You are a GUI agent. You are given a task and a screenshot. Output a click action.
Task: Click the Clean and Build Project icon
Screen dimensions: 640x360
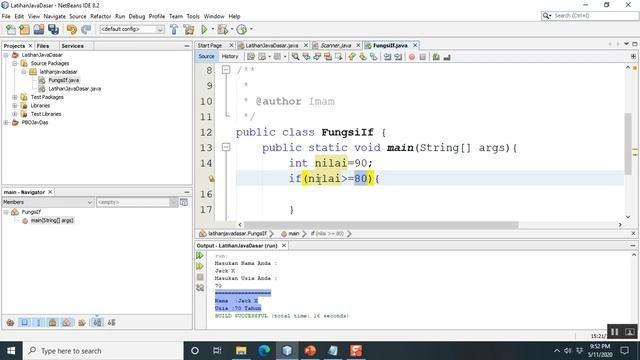[x=189, y=29]
